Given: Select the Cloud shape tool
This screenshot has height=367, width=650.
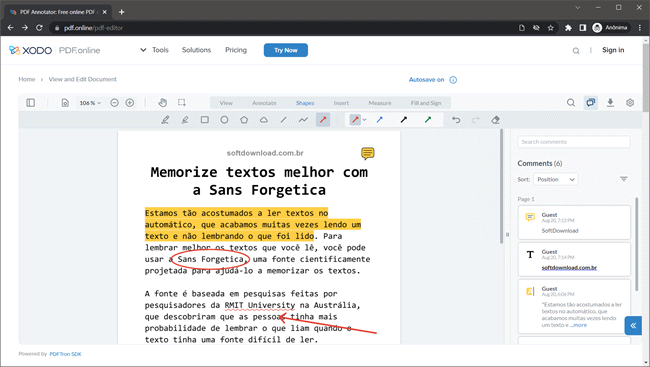Looking at the screenshot, I should [x=264, y=120].
